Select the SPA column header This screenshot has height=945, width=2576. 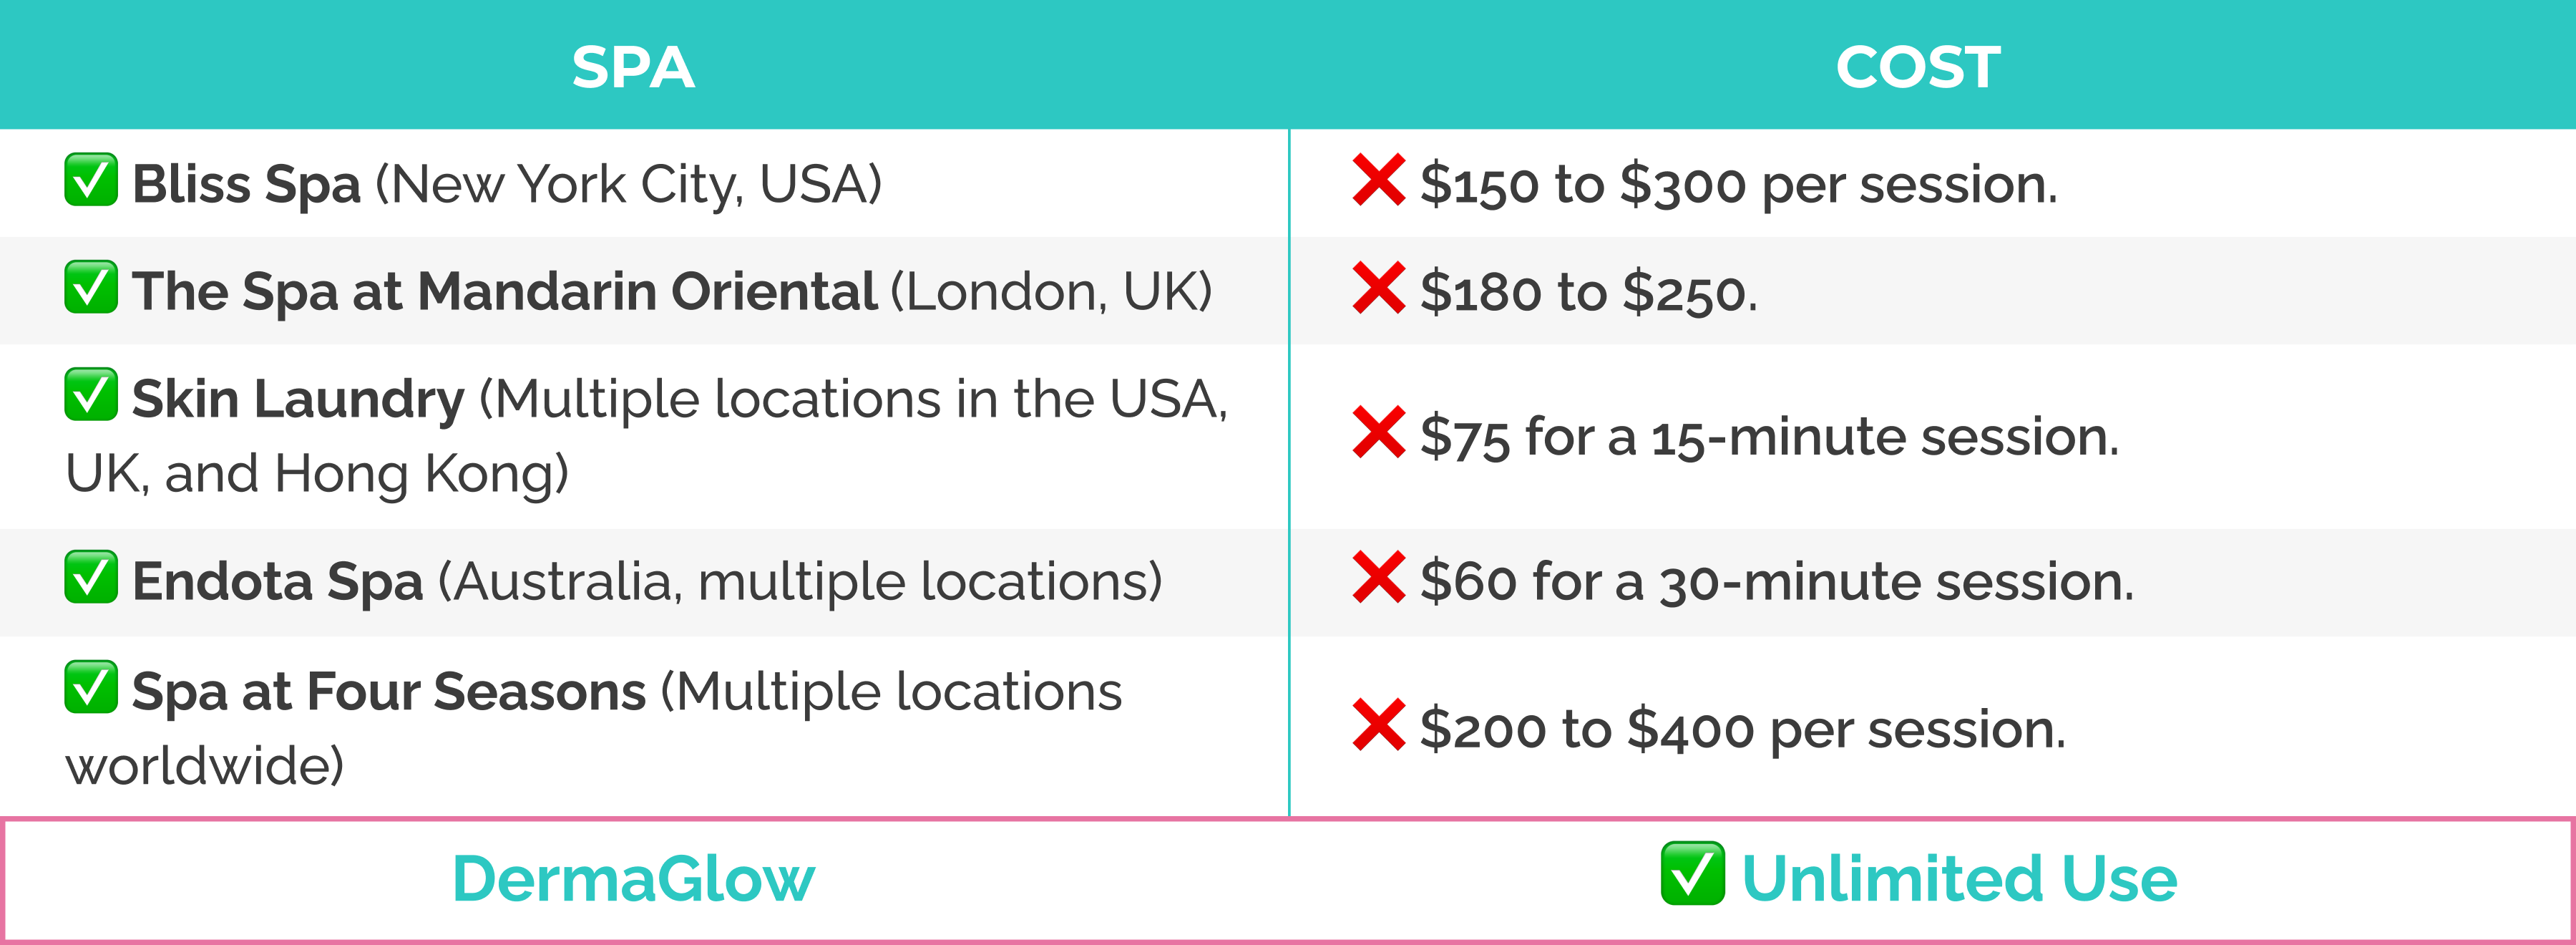click(633, 67)
